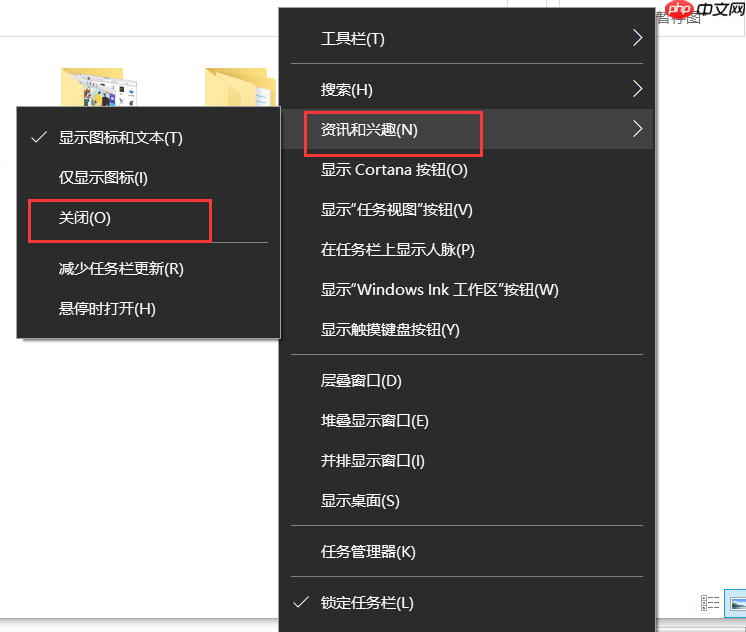Switch to details list view icon

pyautogui.click(x=710, y=602)
